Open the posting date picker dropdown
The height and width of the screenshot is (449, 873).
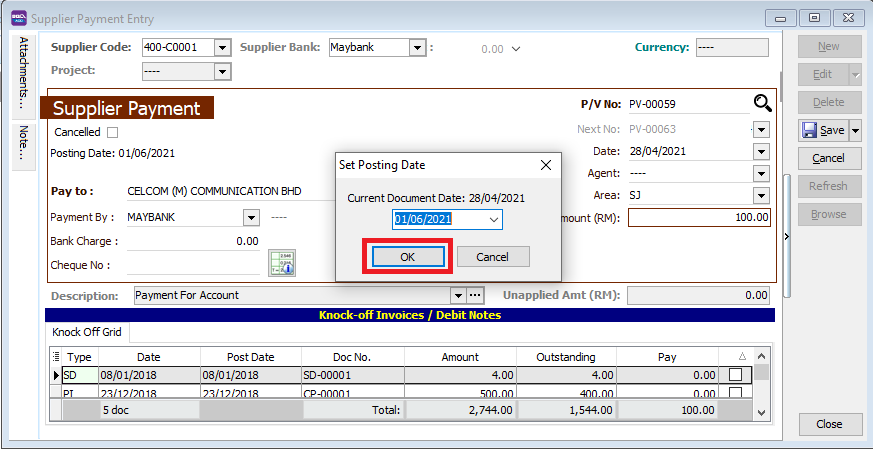[493, 219]
